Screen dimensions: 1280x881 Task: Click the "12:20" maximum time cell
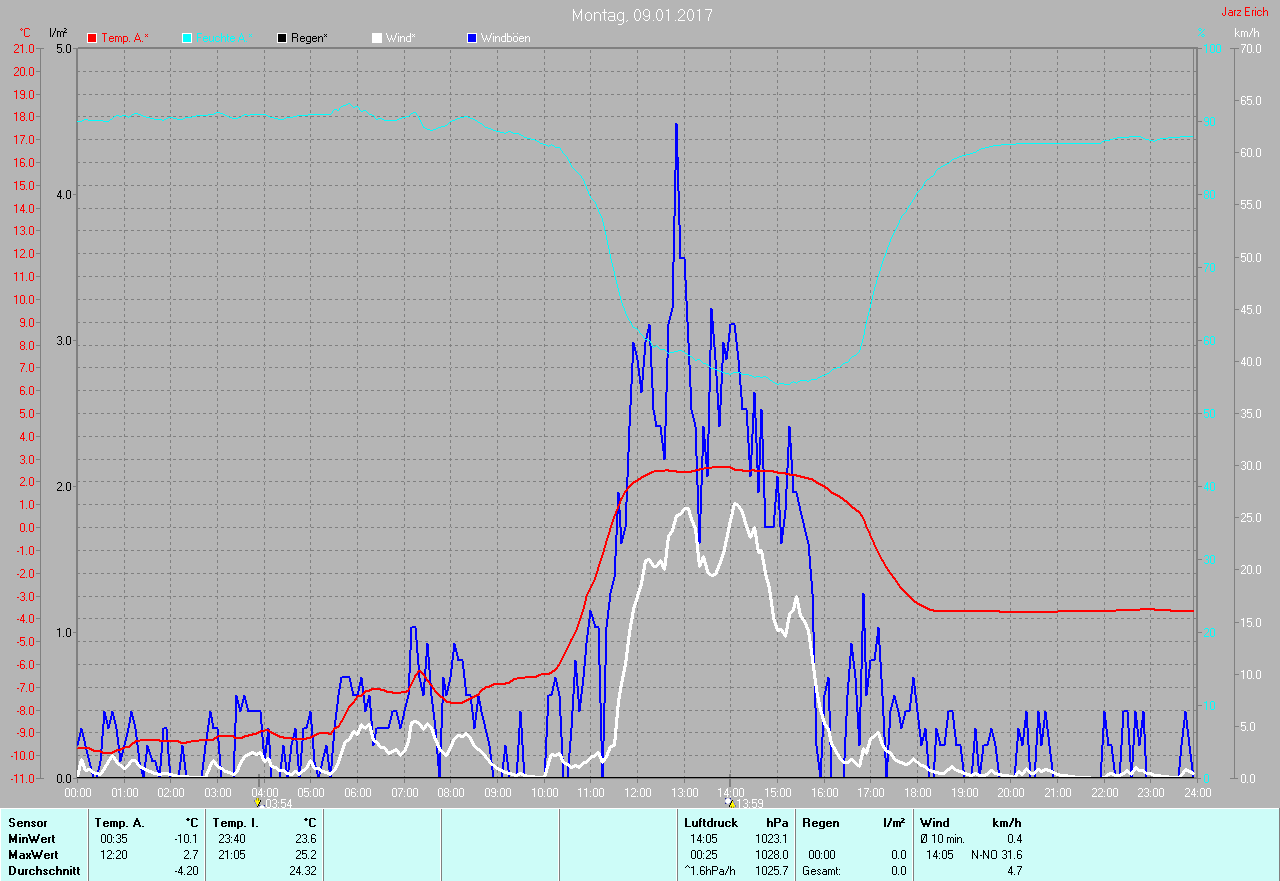[114, 855]
